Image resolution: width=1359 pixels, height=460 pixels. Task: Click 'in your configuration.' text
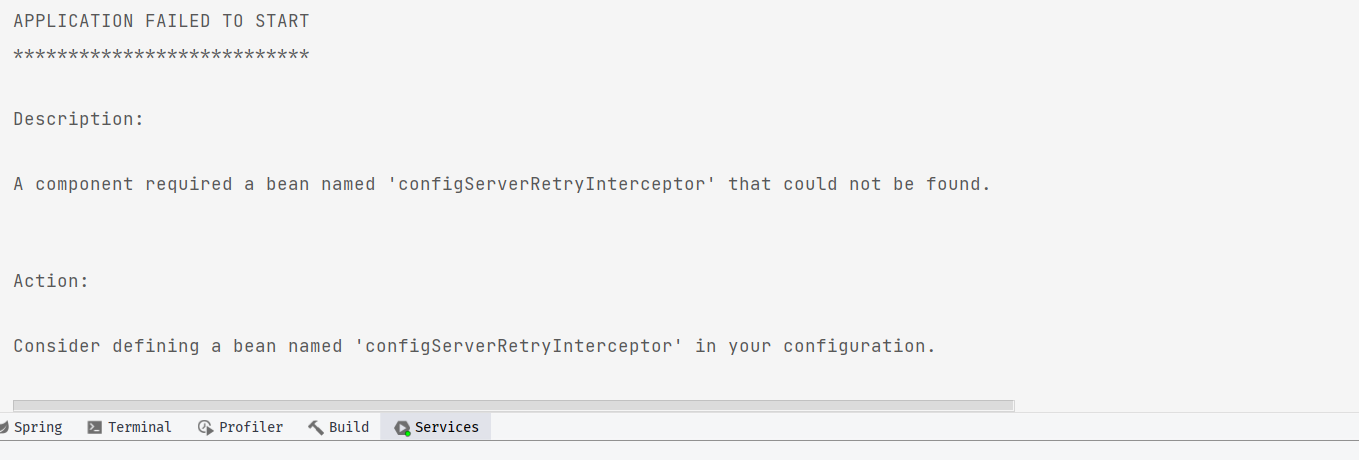point(815,346)
